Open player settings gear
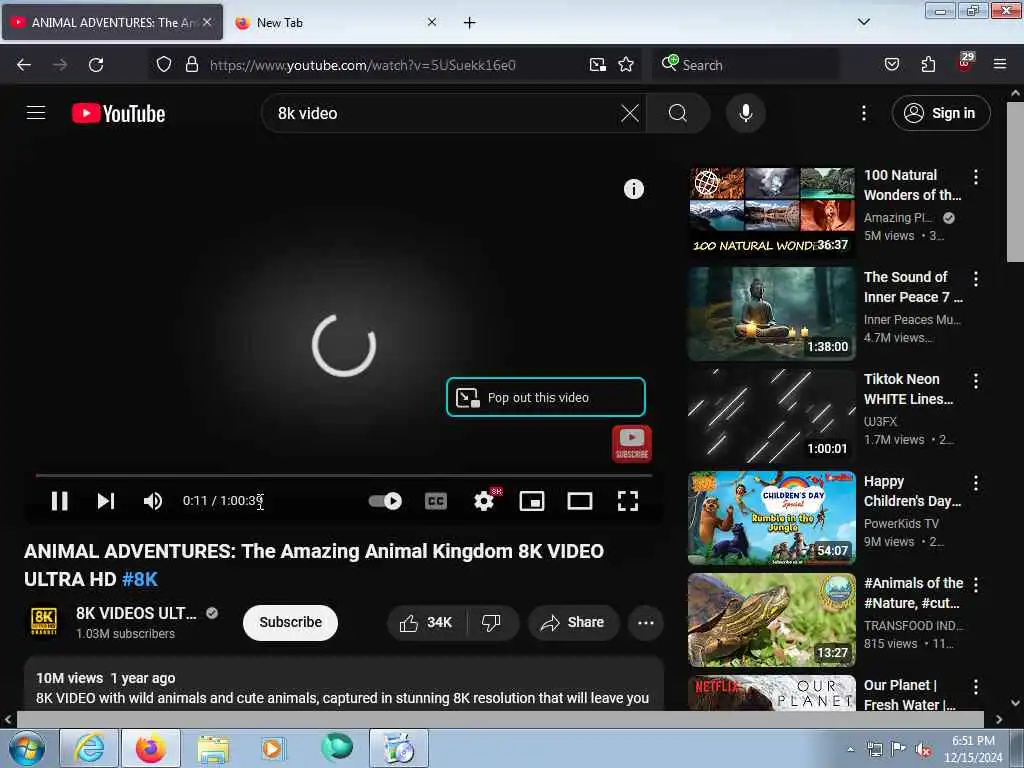 pos(484,501)
